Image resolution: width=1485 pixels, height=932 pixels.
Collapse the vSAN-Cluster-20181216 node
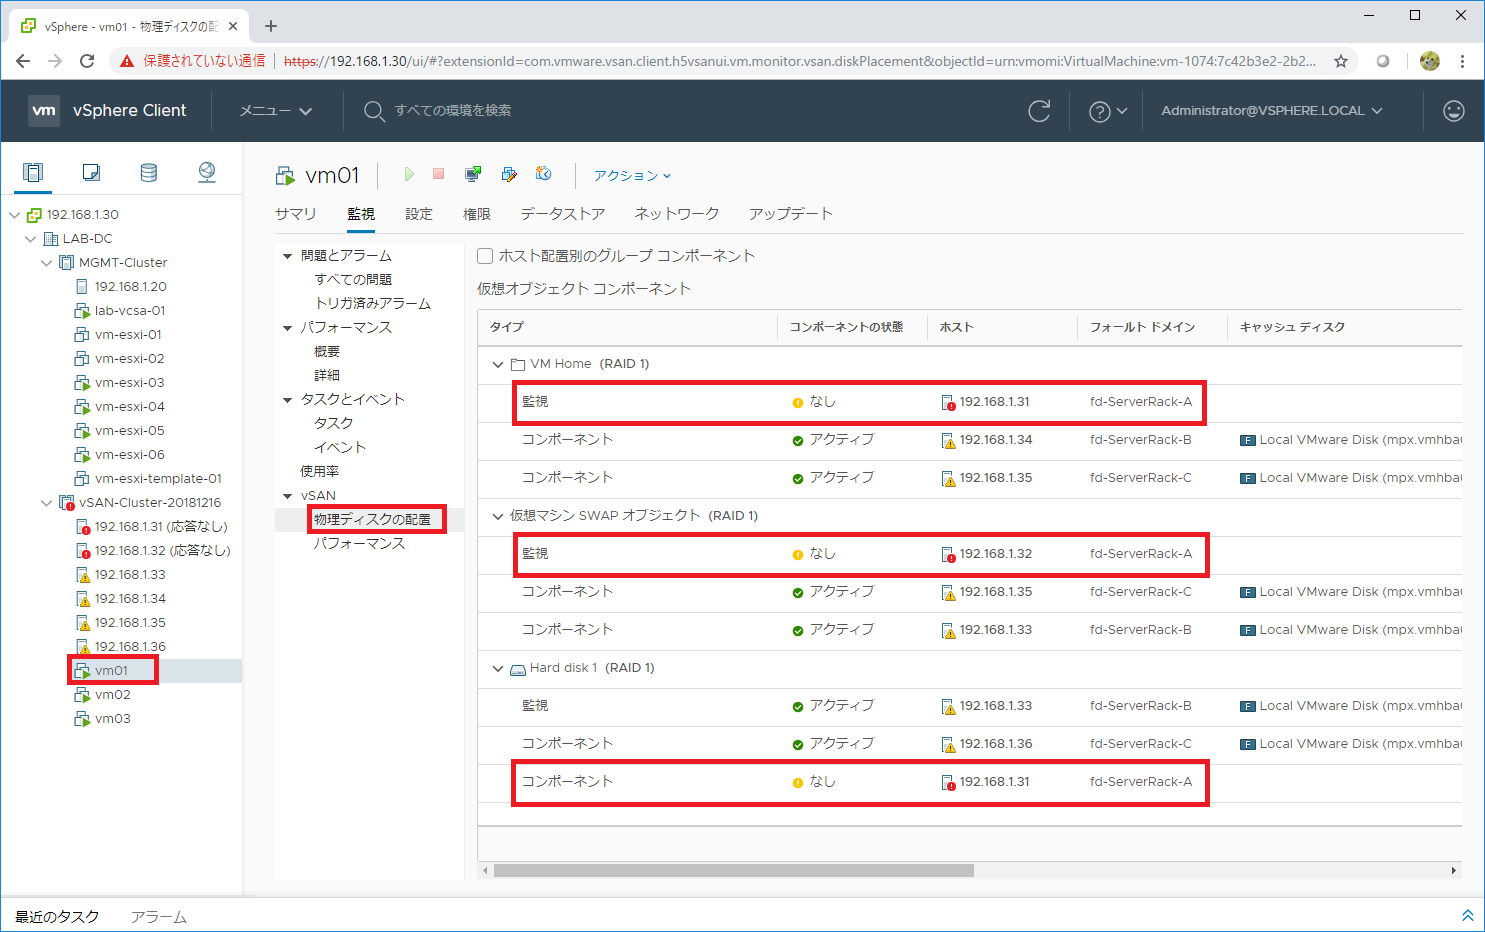pyautogui.click(x=47, y=503)
